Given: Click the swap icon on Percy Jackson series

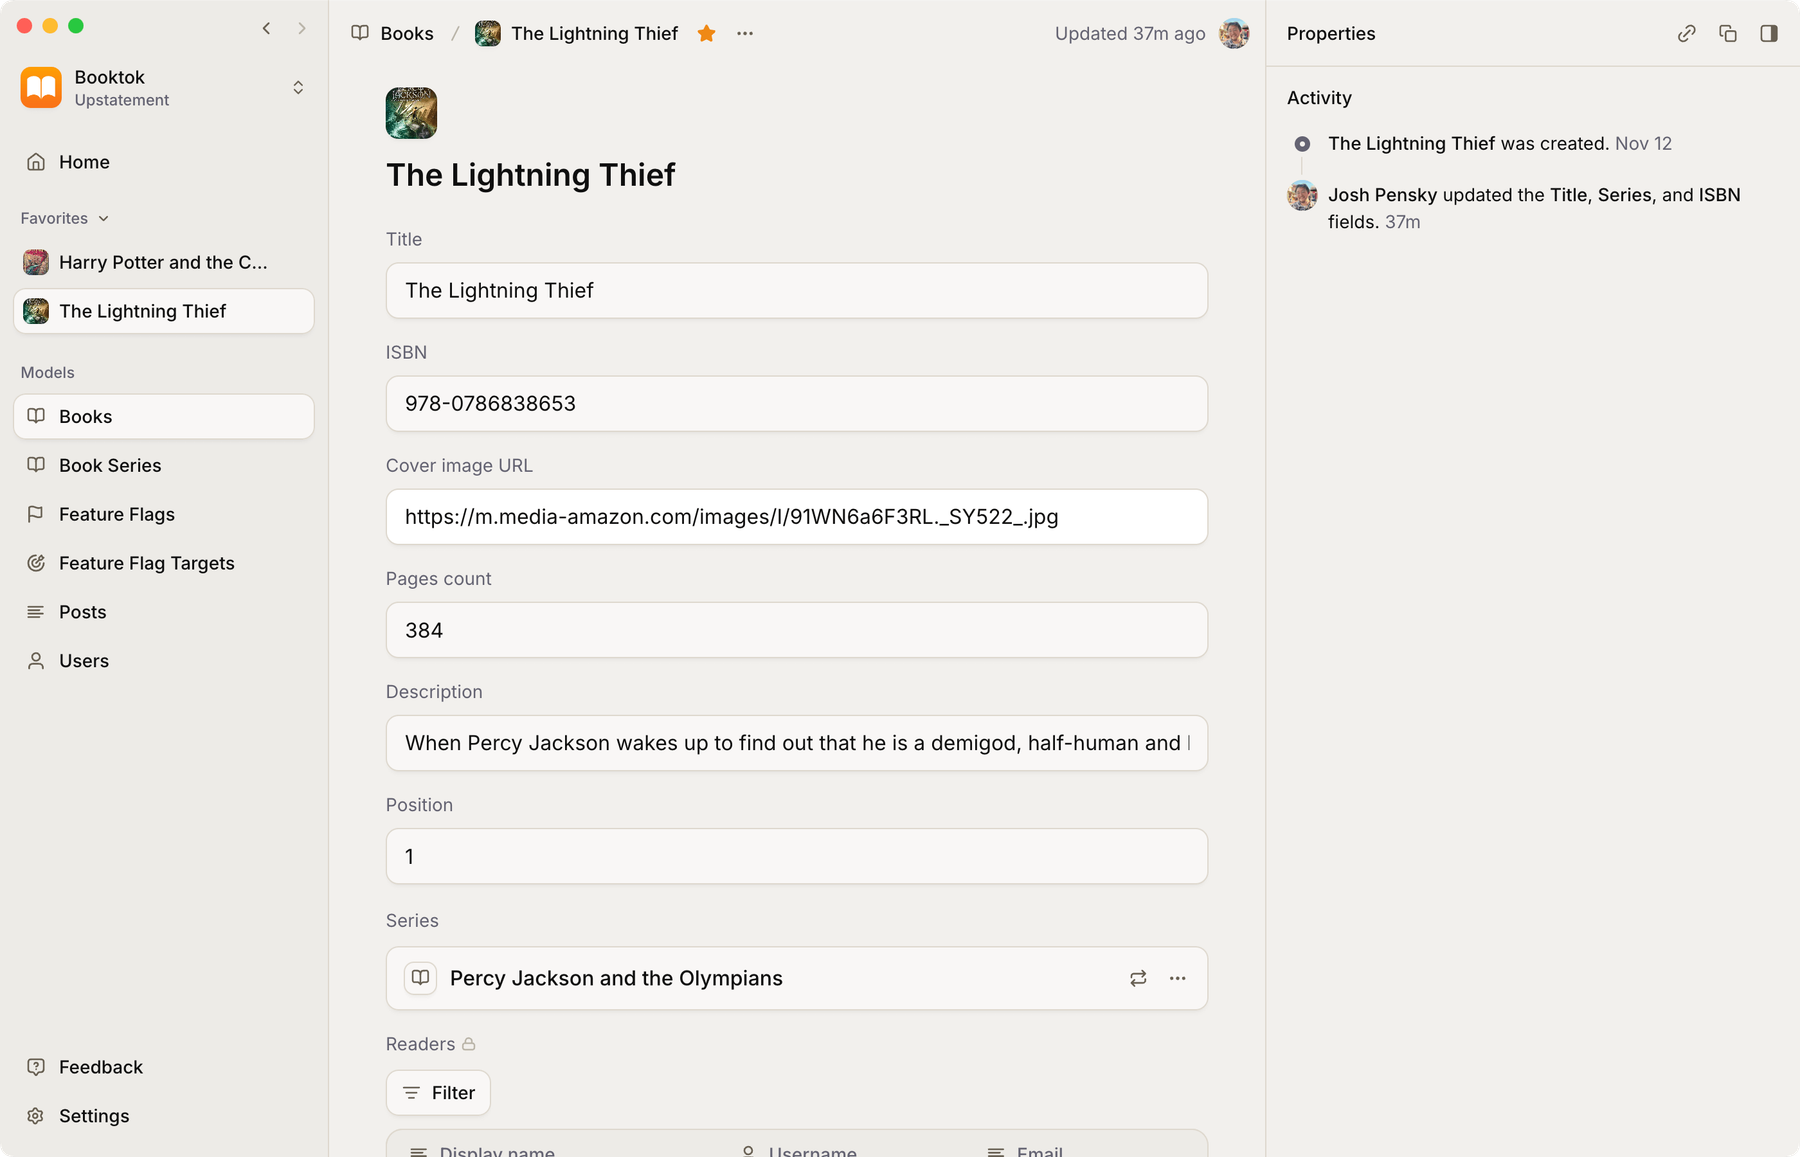Looking at the screenshot, I should [1138, 978].
